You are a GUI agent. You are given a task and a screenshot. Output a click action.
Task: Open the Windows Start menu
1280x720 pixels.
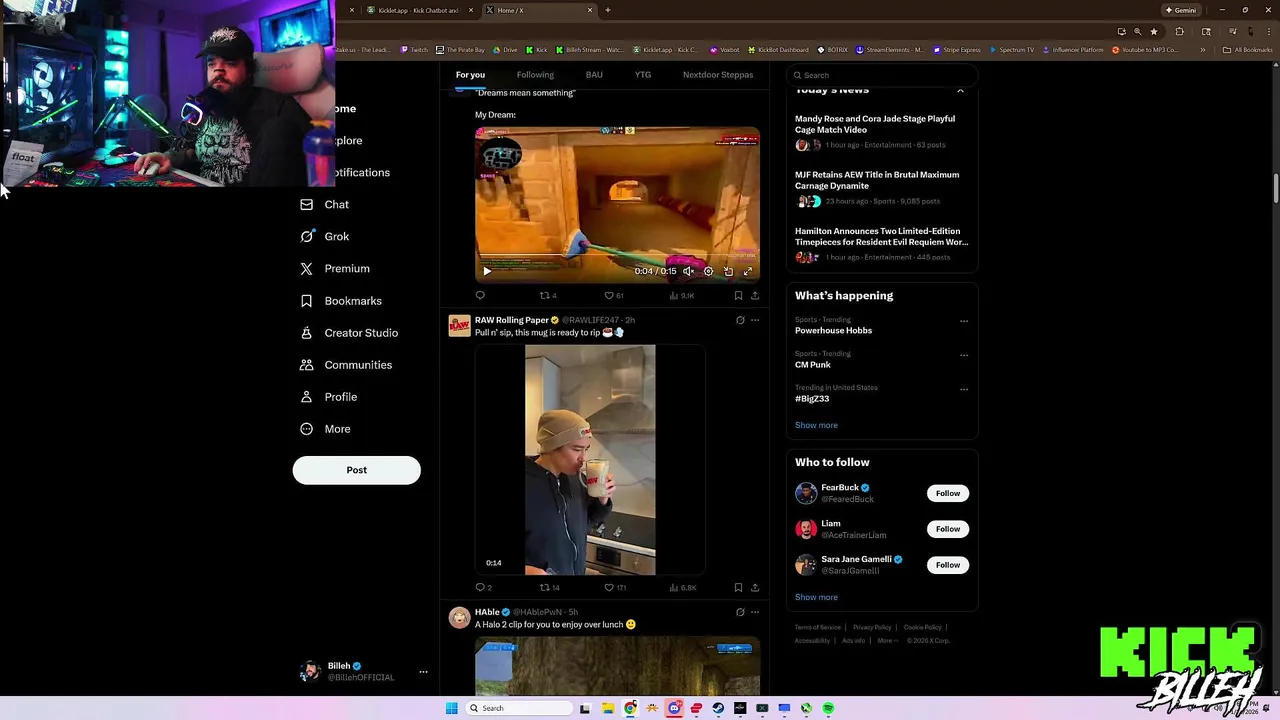point(452,708)
